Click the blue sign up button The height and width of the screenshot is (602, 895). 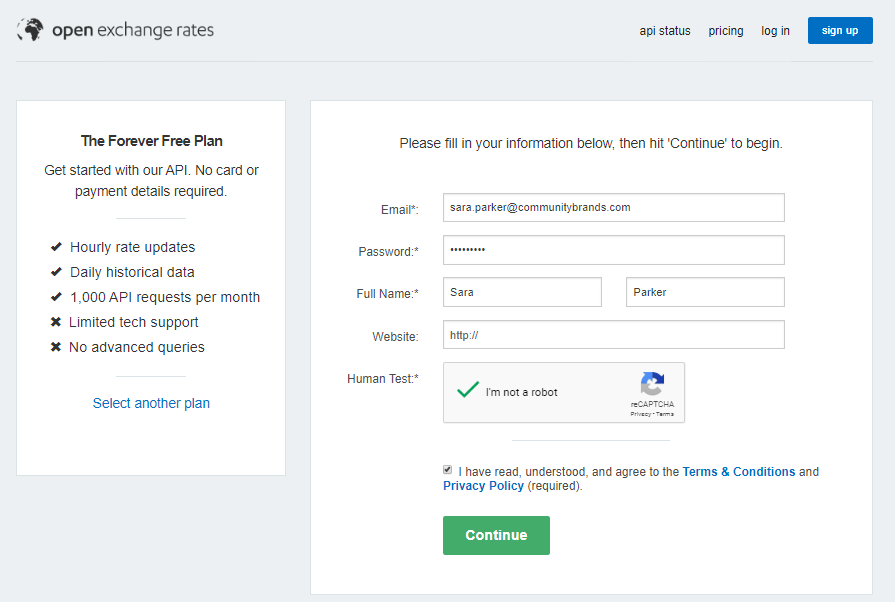[x=840, y=31]
